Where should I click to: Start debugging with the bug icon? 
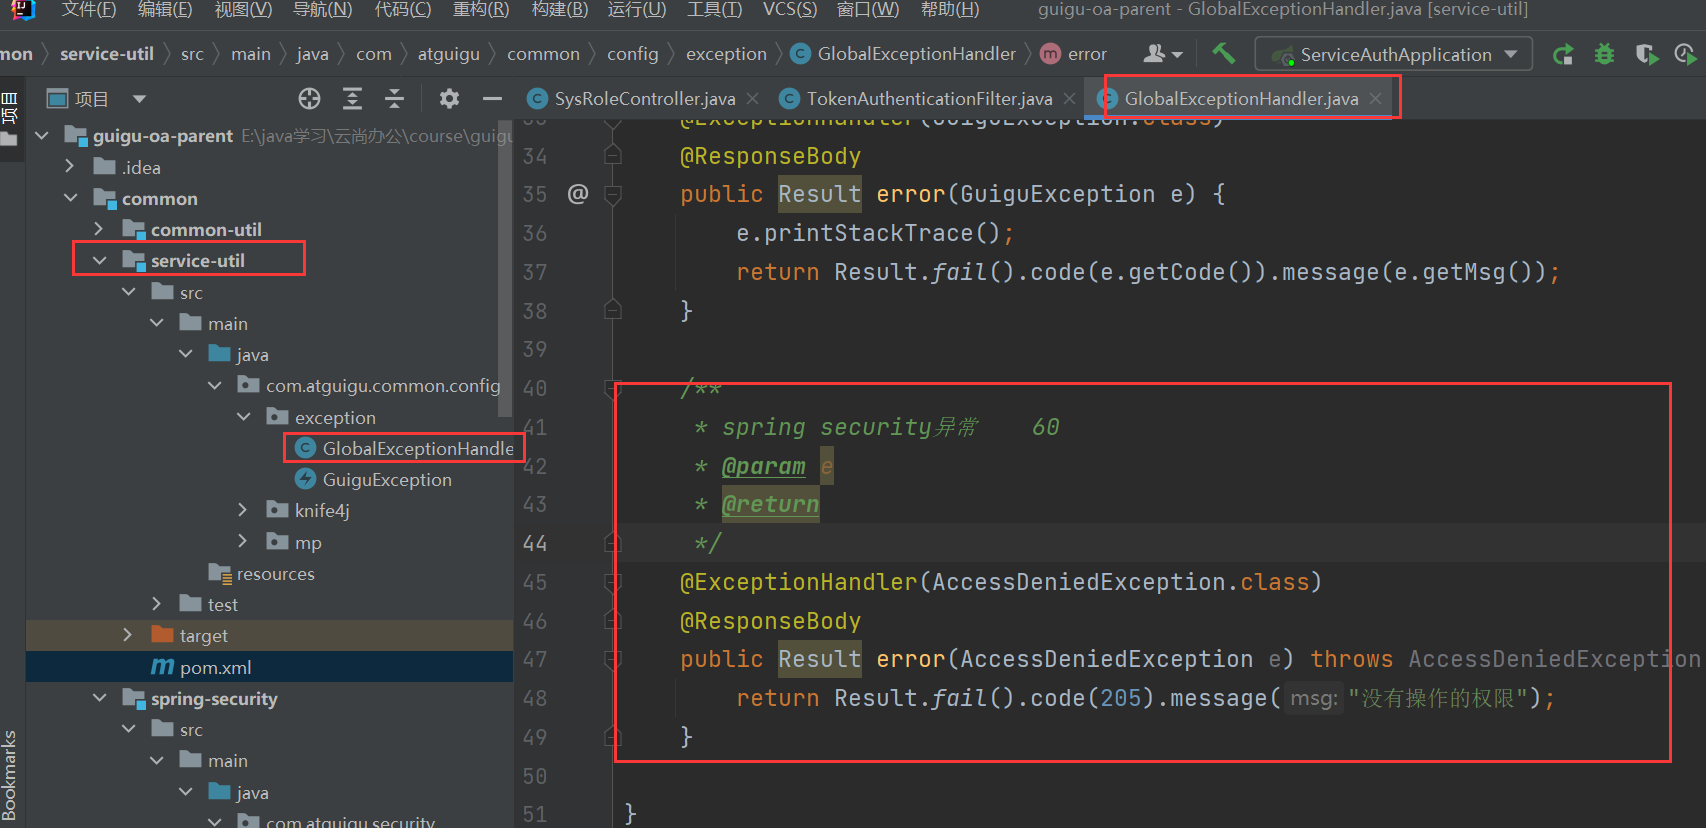pyautogui.click(x=1604, y=54)
